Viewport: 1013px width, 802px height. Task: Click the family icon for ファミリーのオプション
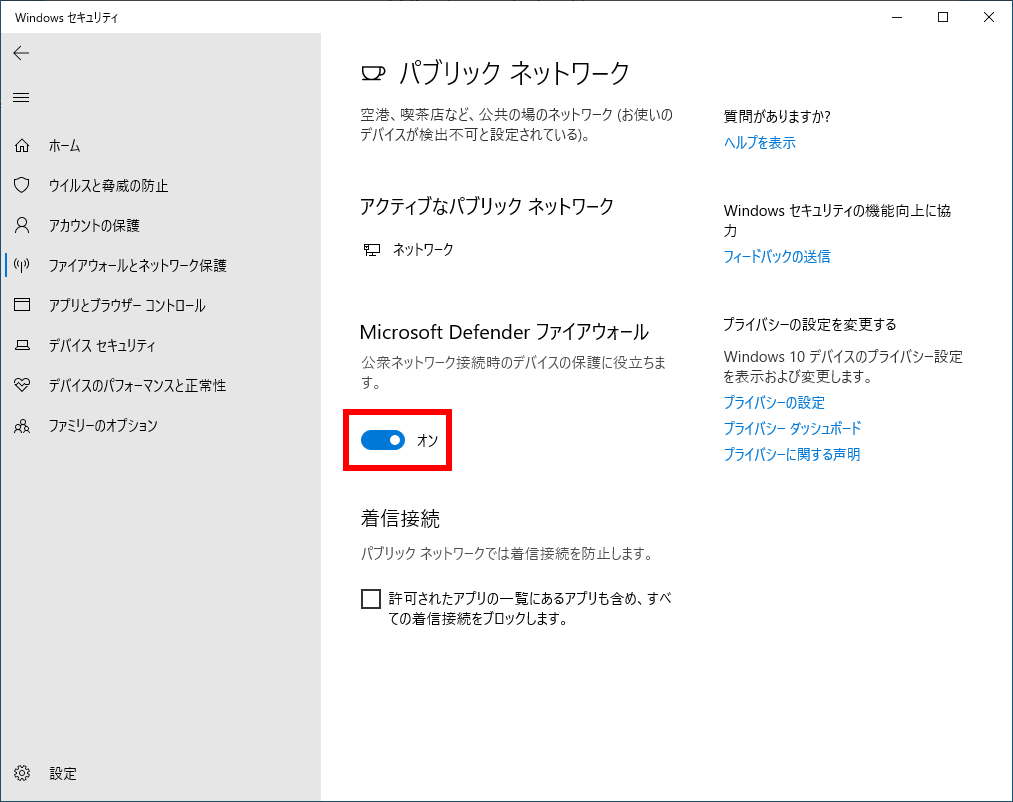click(22, 426)
